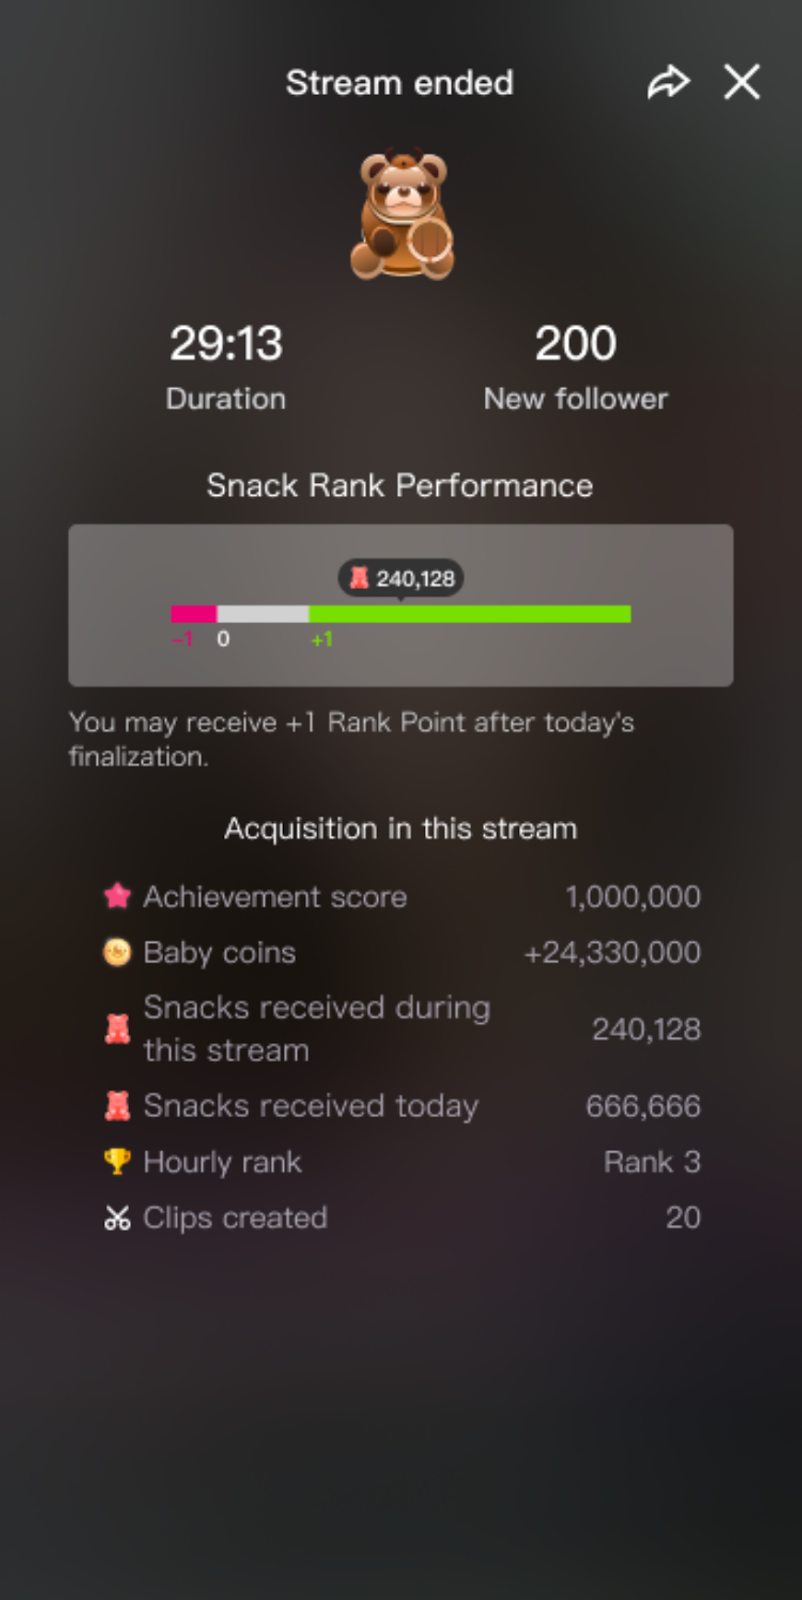Tap the share arrow icon
Screen dimensions: 802x1600
click(x=668, y=83)
